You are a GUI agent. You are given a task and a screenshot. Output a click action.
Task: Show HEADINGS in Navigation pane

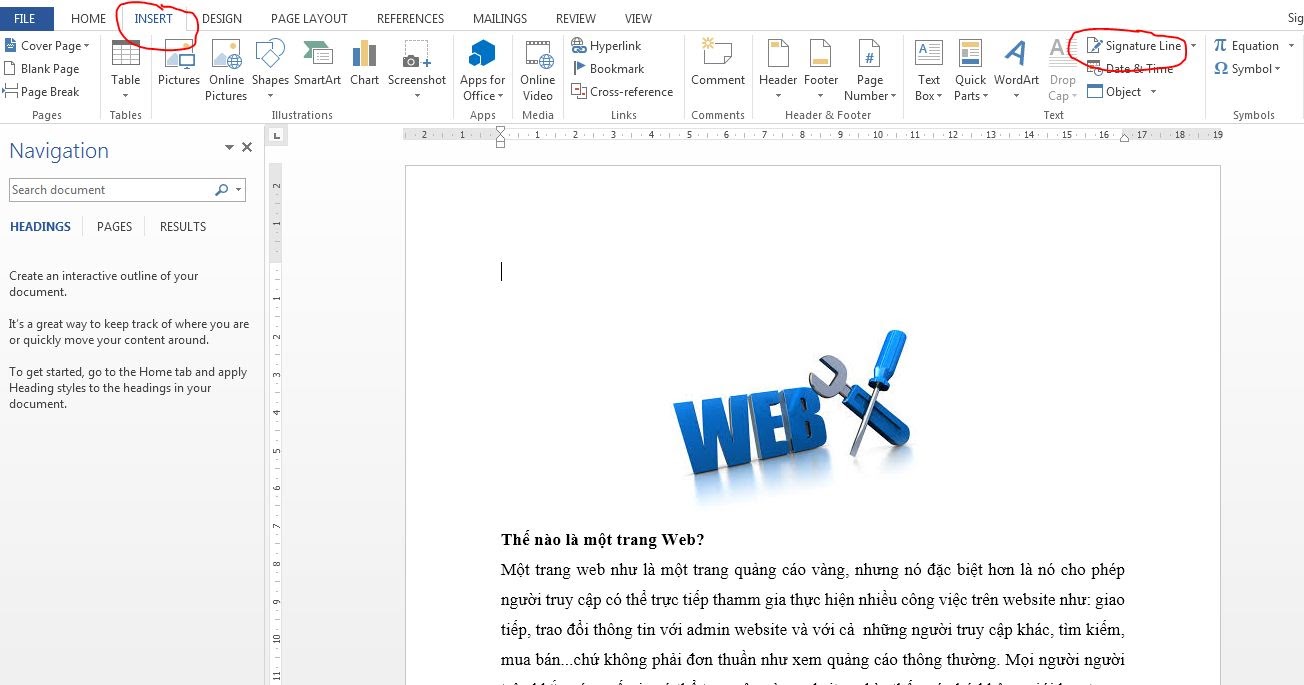pos(40,227)
